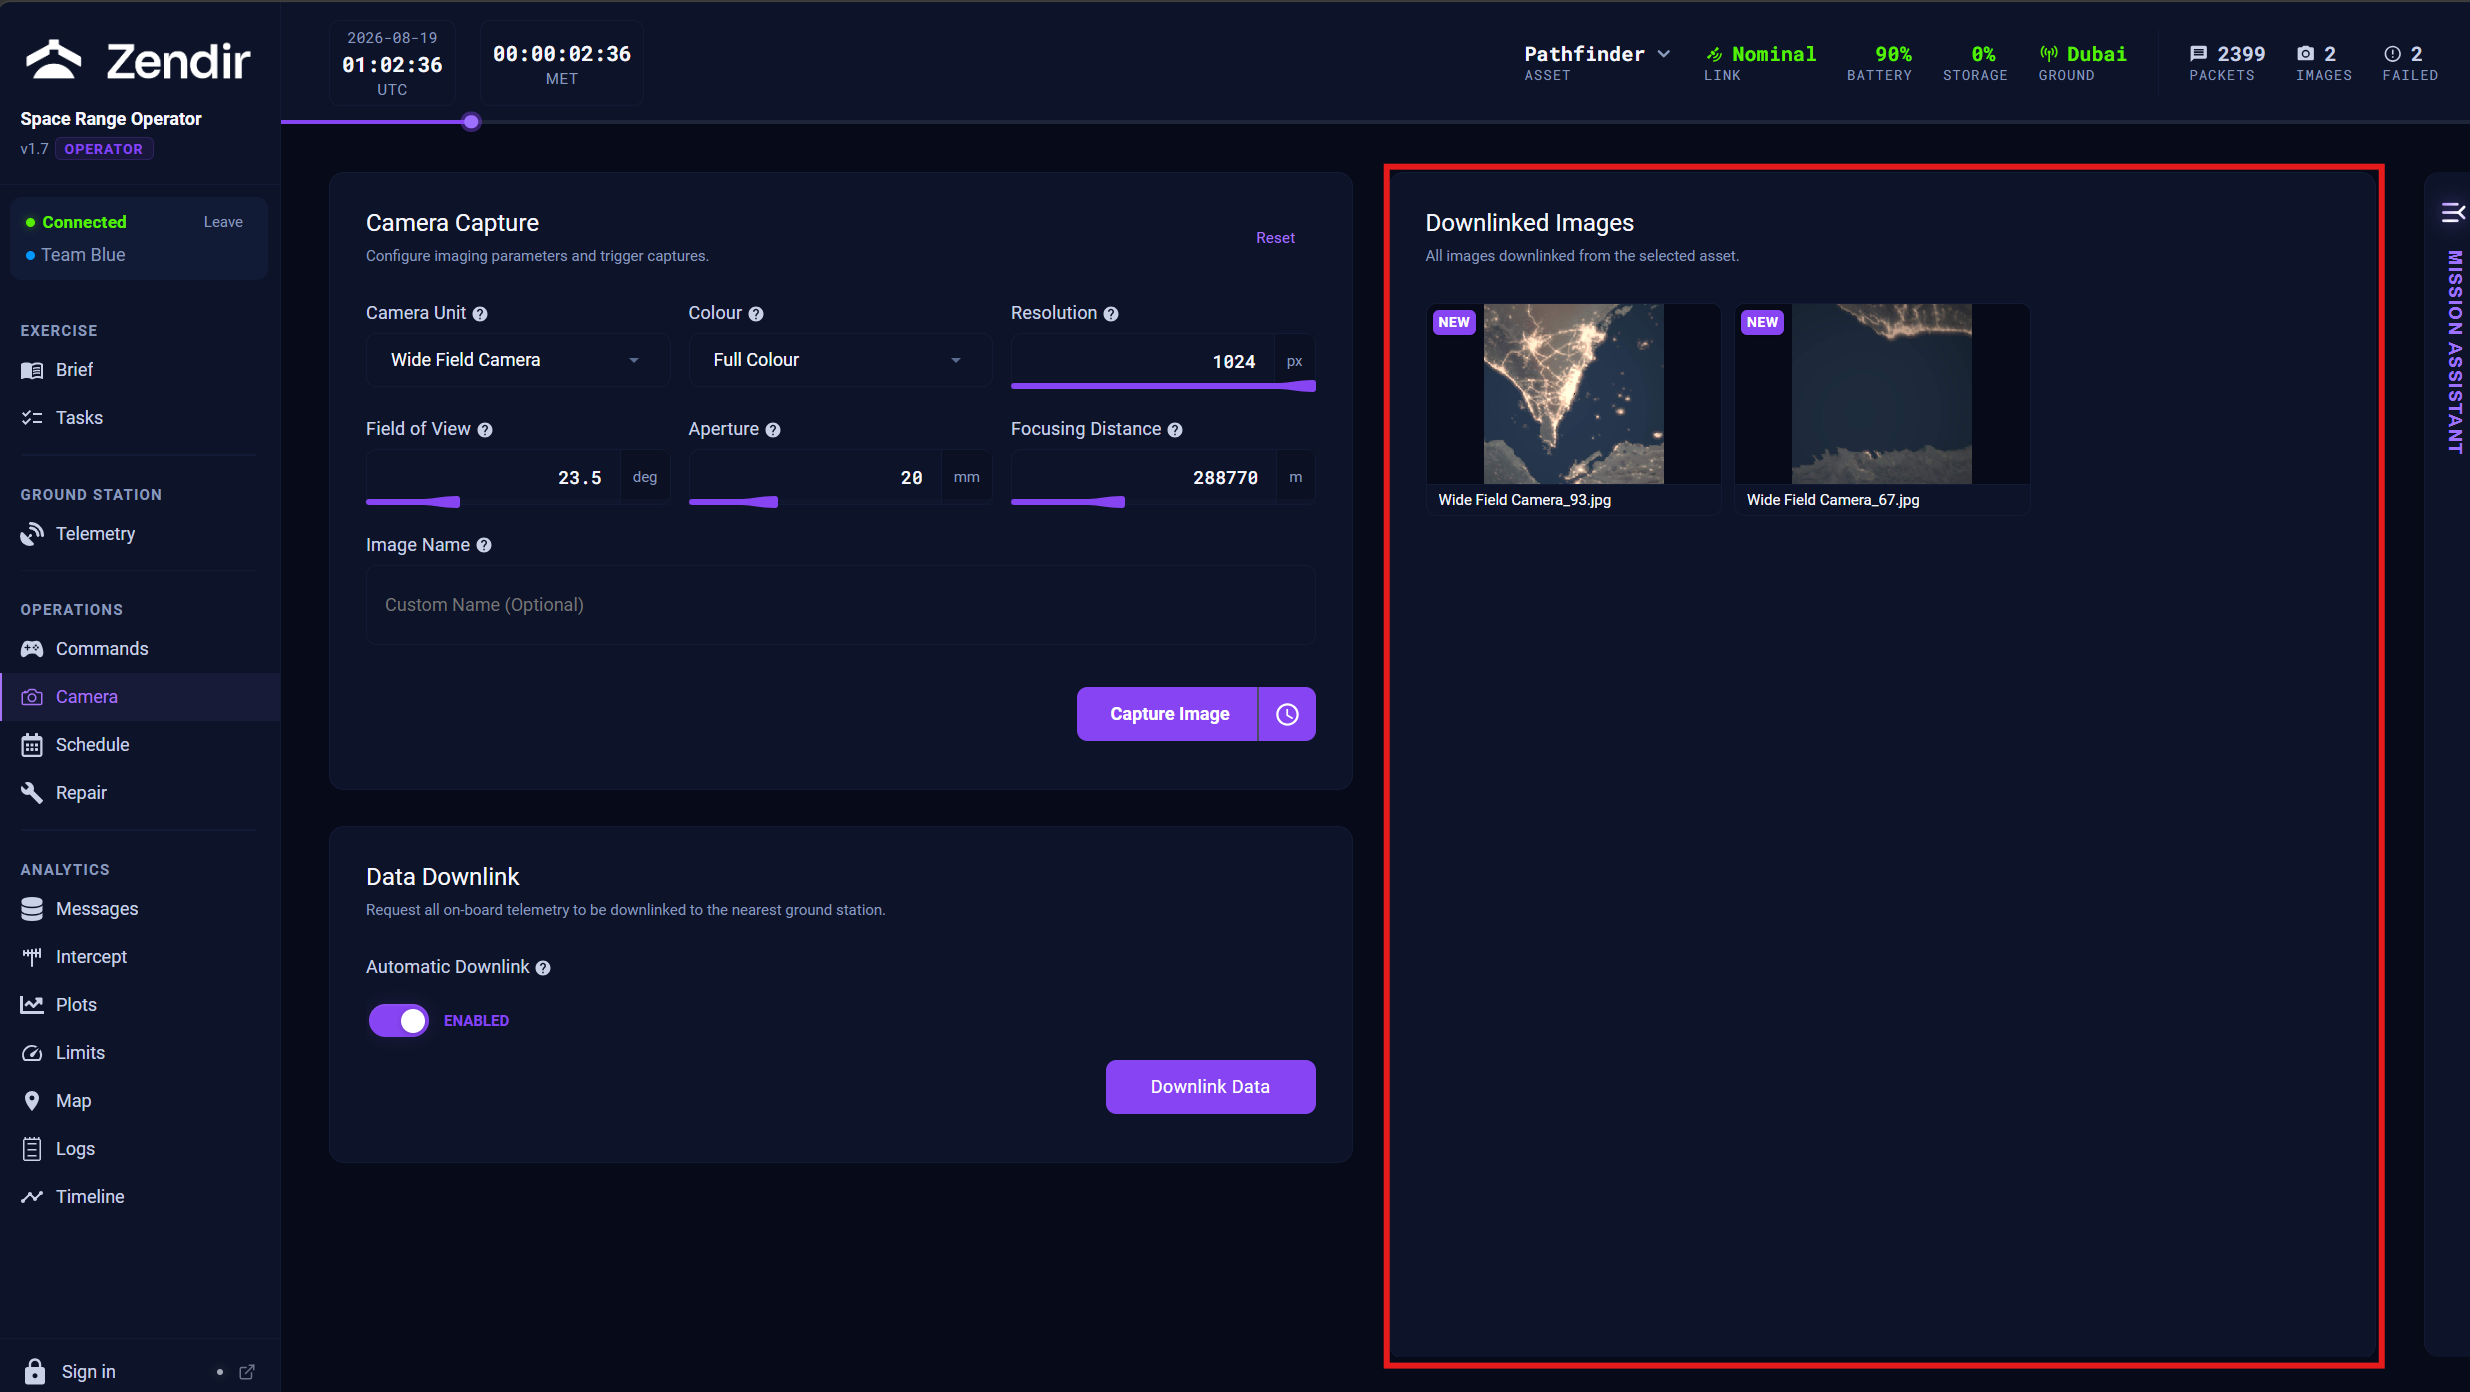
Task: Click the schedule capture clock icon
Action: [1287, 714]
